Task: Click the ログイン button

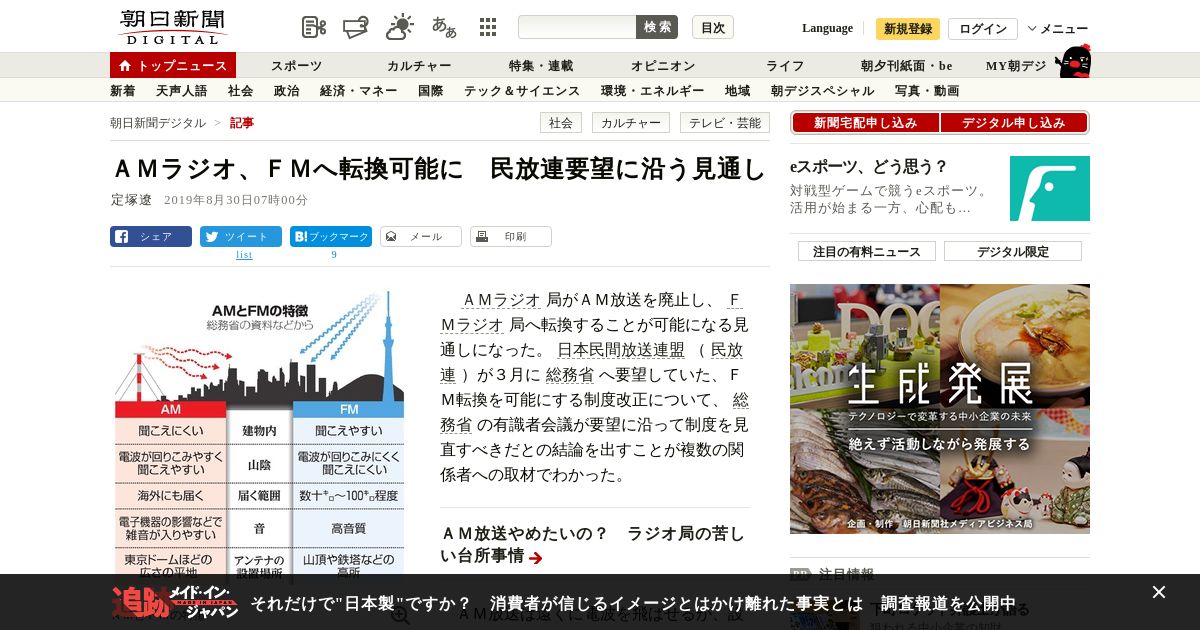Action: point(983,29)
